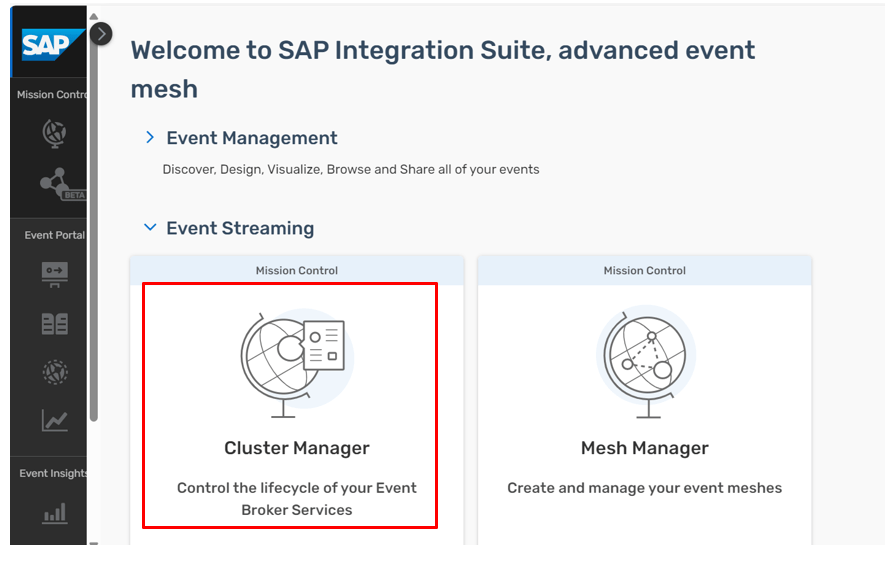The image size is (892, 577).
Task: Click the sidebar scrollbar up arrow
Action: tap(94, 17)
